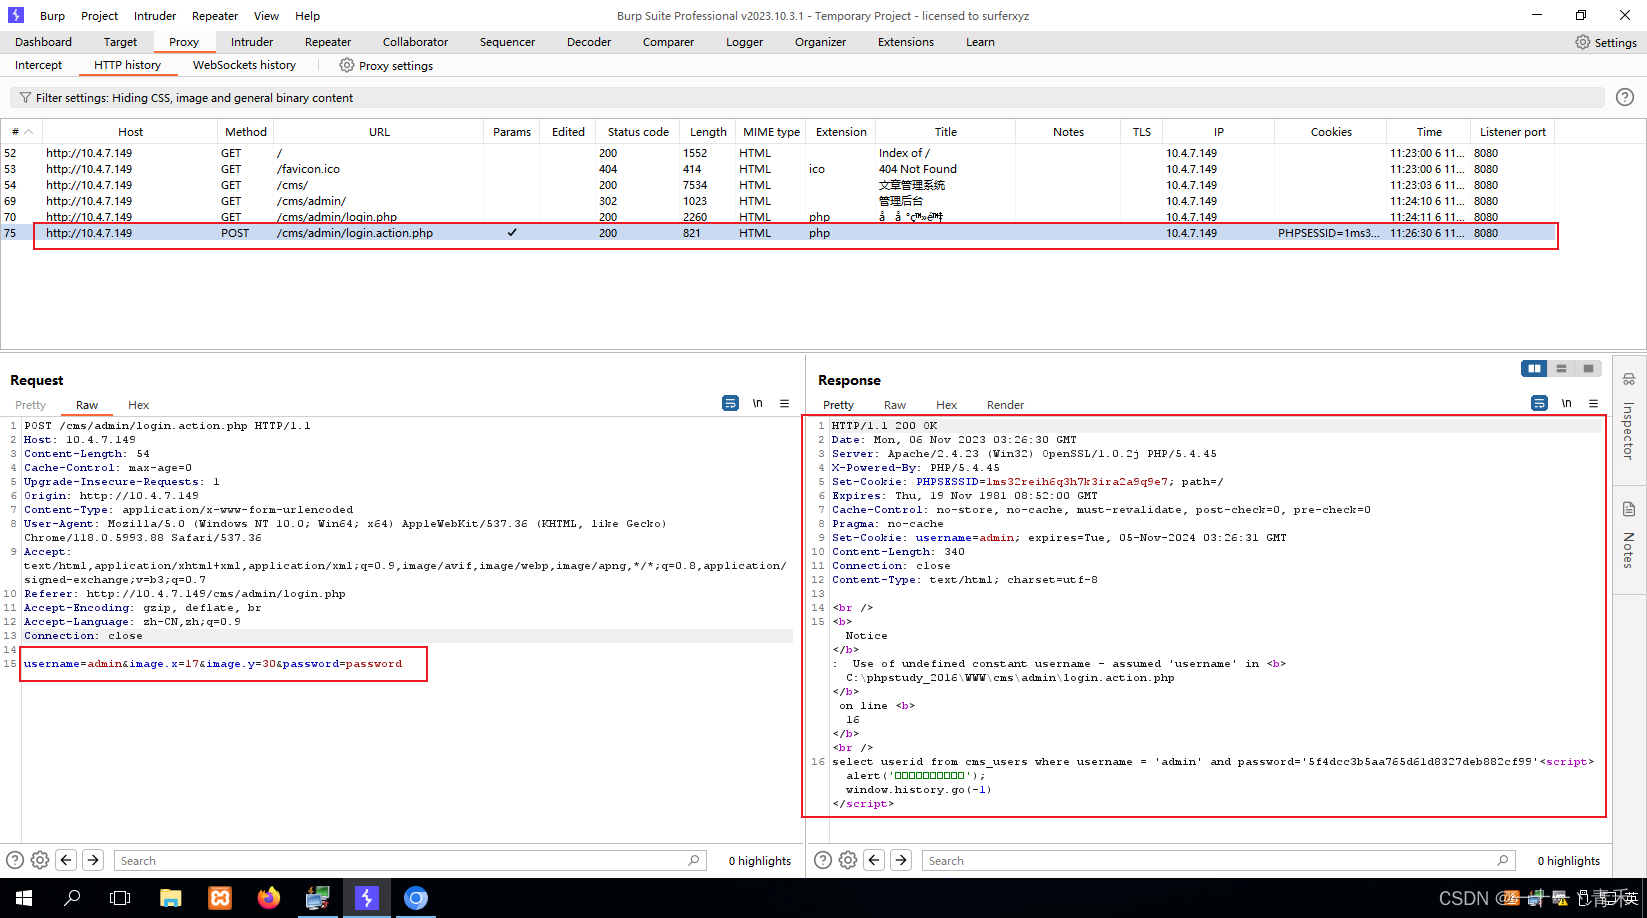Select tabbed layout view button
1647x918 pixels.
[x=1588, y=369]
